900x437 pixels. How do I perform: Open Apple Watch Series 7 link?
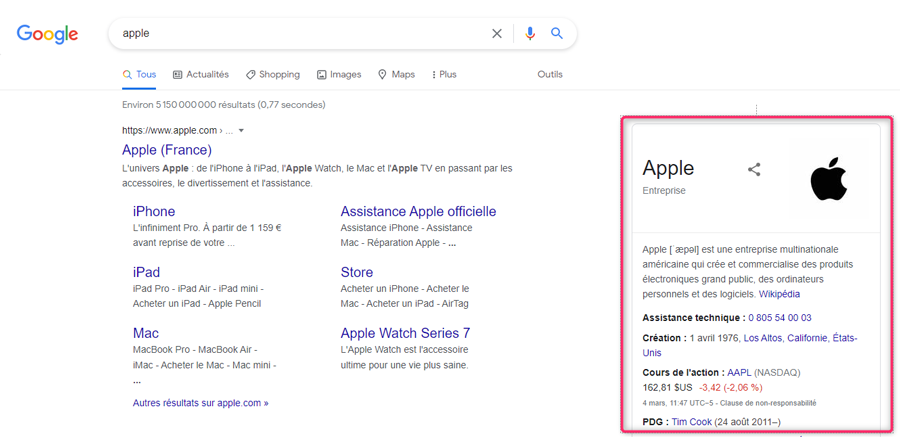[405, 333]
